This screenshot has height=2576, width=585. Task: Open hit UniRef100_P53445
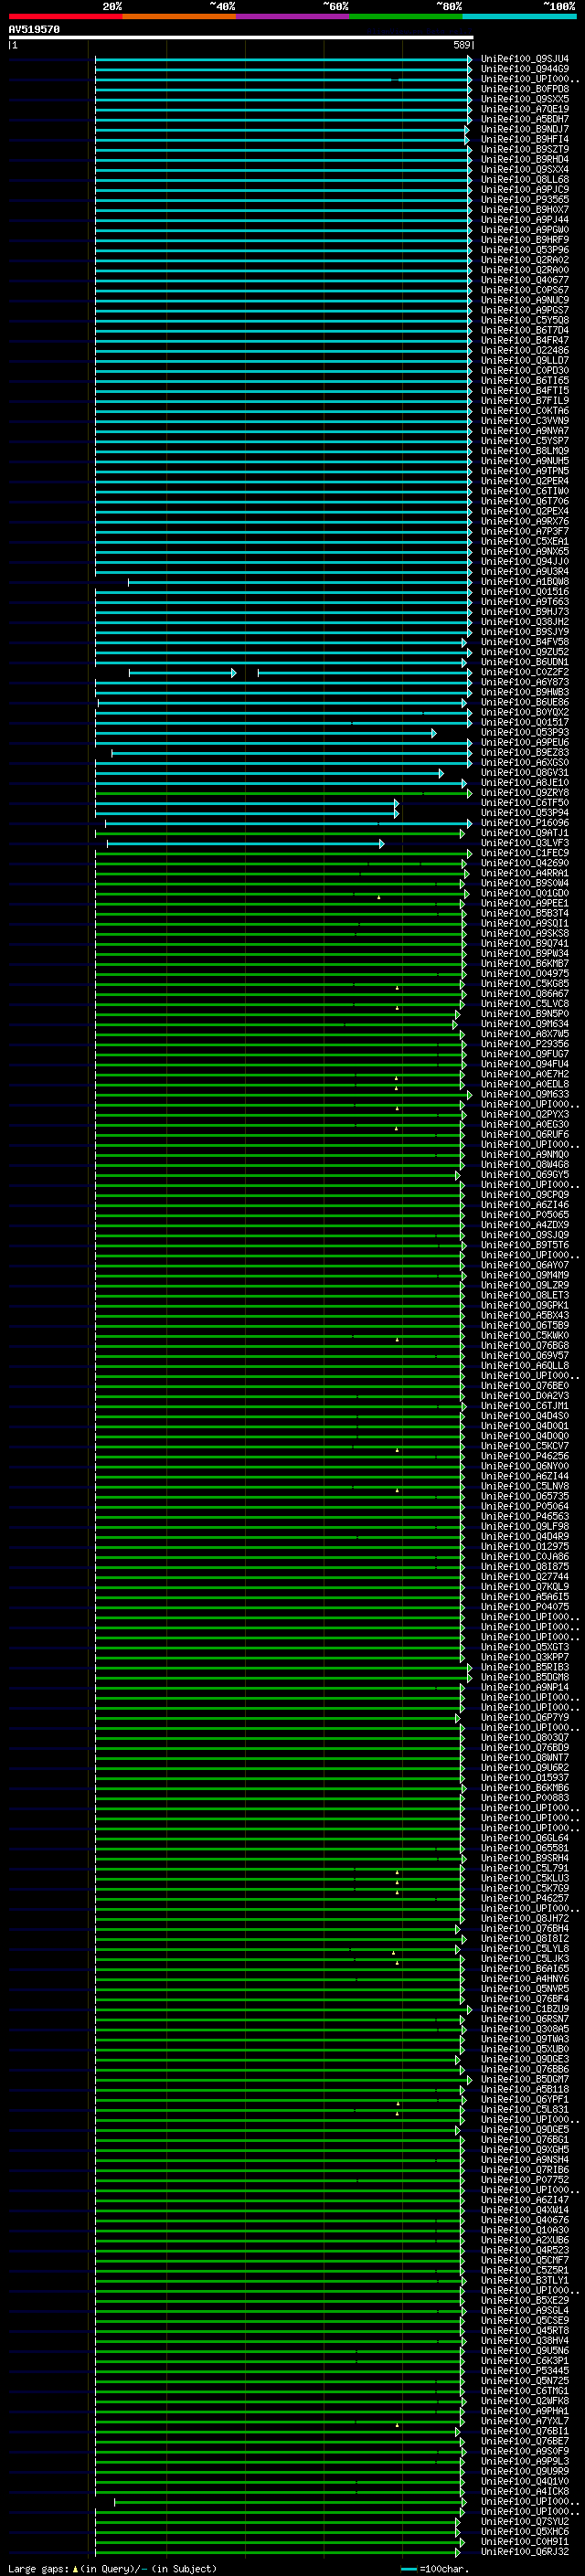(525, 2371)
